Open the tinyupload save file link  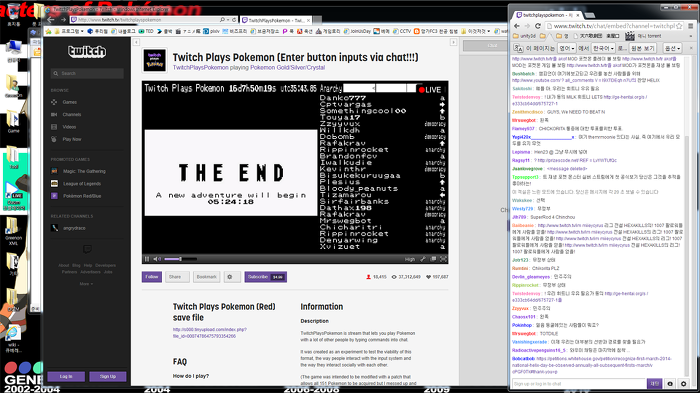[210, 333]
